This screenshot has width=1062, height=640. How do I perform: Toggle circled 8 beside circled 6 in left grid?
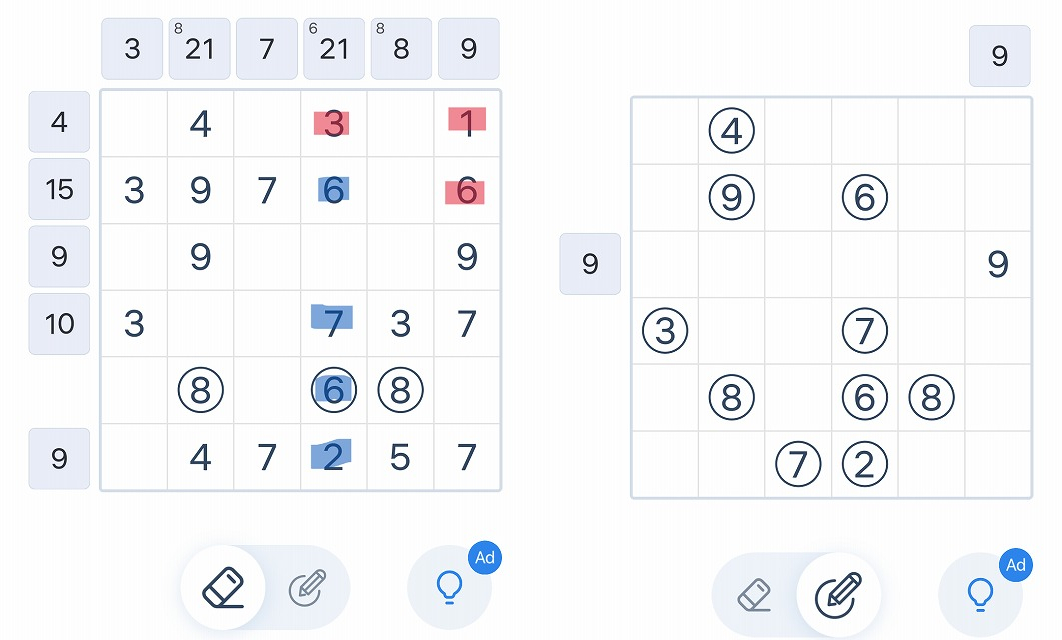[400, 390]
